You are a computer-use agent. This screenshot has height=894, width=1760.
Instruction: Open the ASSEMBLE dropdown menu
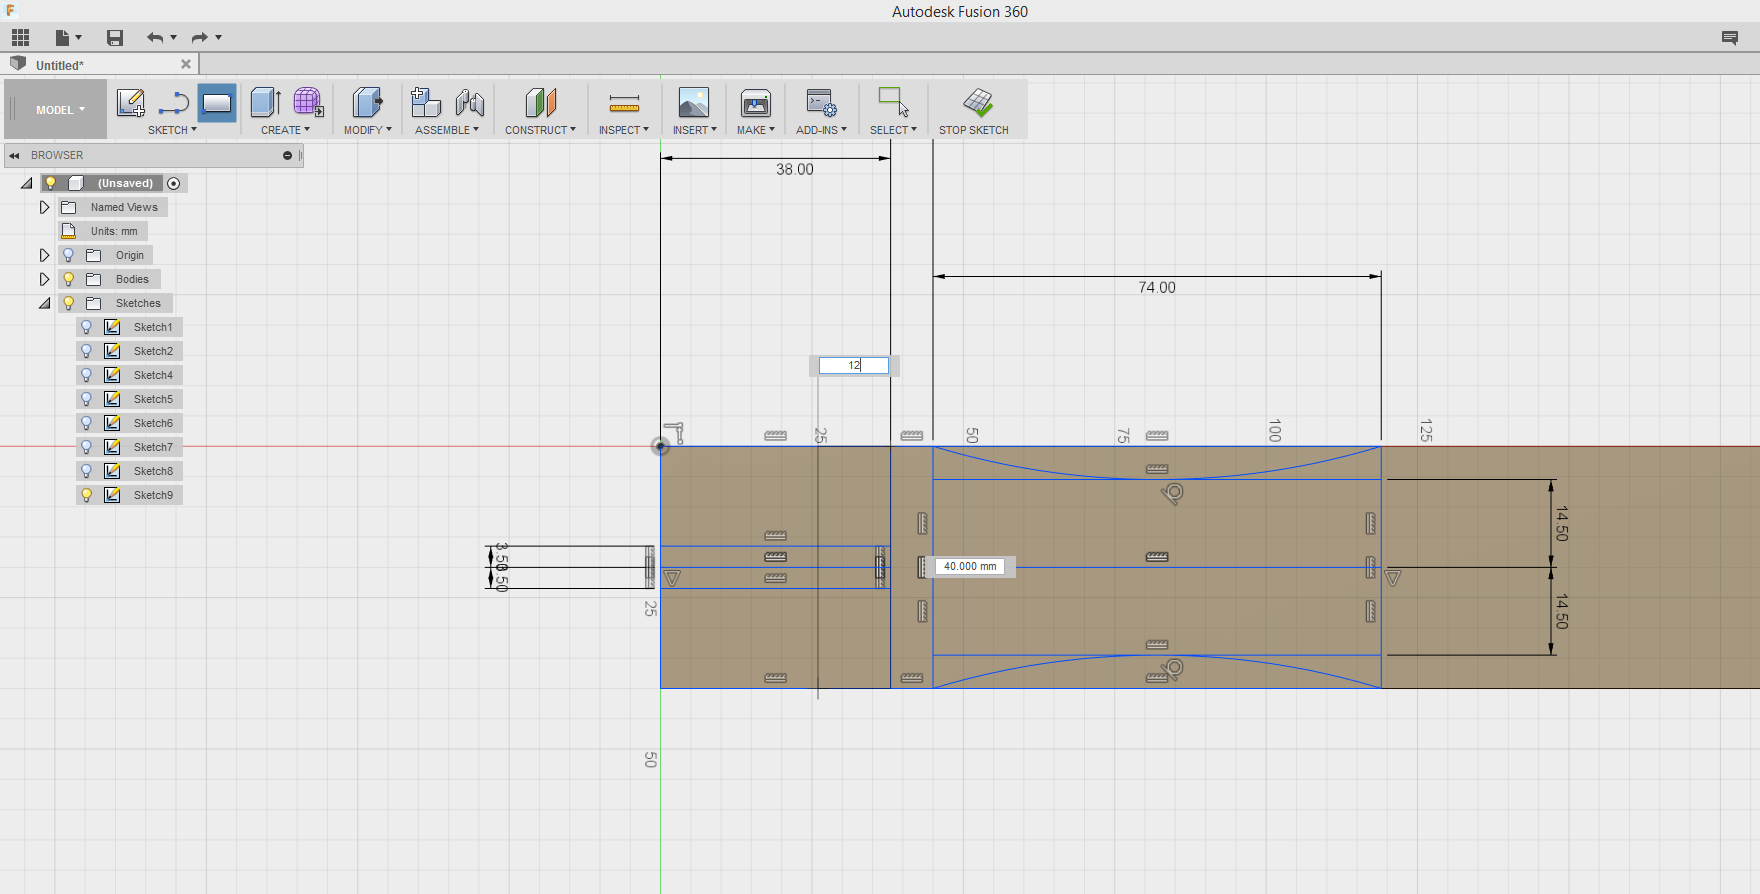pos(447,130)
